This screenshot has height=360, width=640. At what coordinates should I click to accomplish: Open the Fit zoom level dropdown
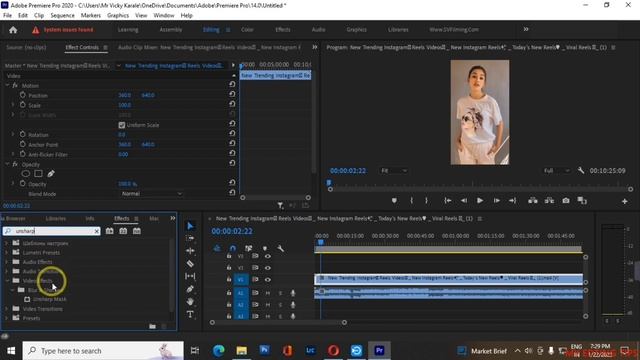393,171
